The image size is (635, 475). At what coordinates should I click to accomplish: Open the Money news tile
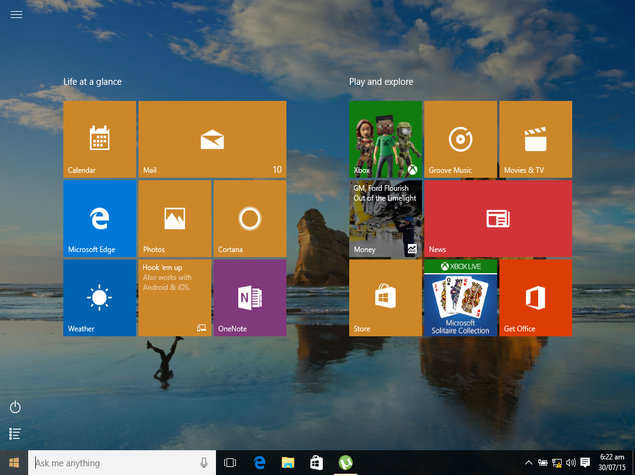pyautogui.click(x=386, y=219)
